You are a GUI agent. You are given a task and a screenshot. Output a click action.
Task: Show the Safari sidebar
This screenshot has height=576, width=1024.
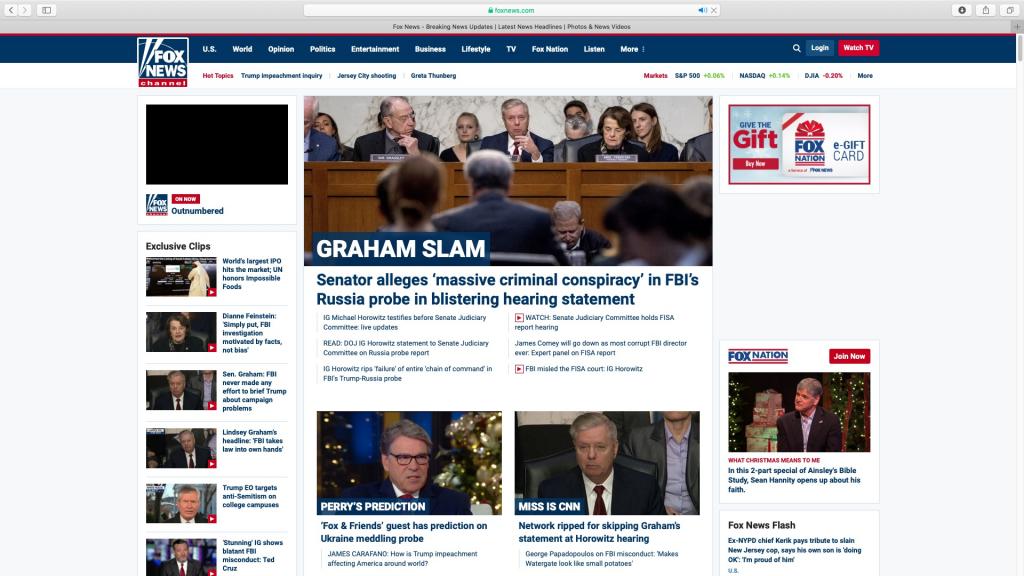click(x=47, y=10)
